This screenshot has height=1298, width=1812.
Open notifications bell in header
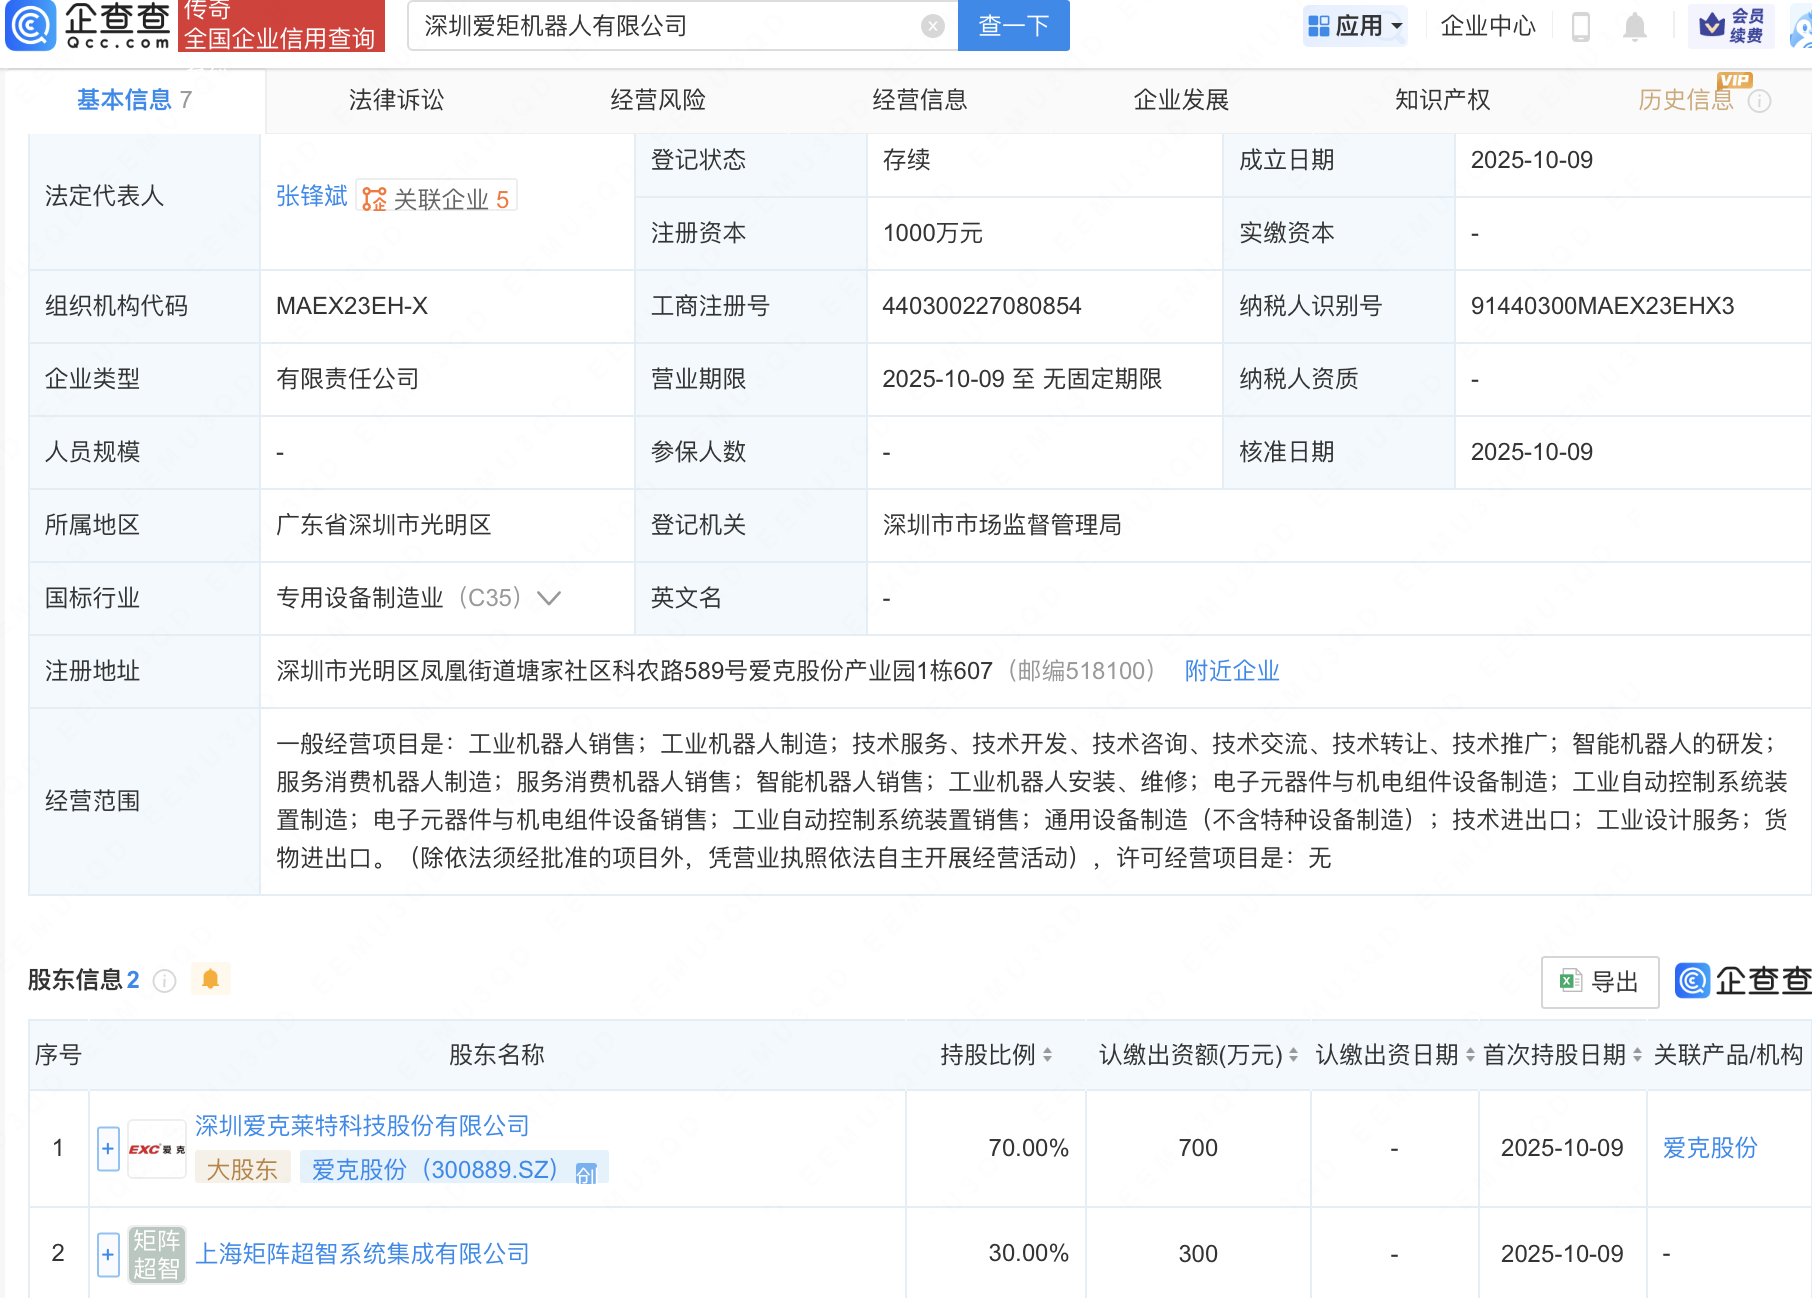[1634, 26]
